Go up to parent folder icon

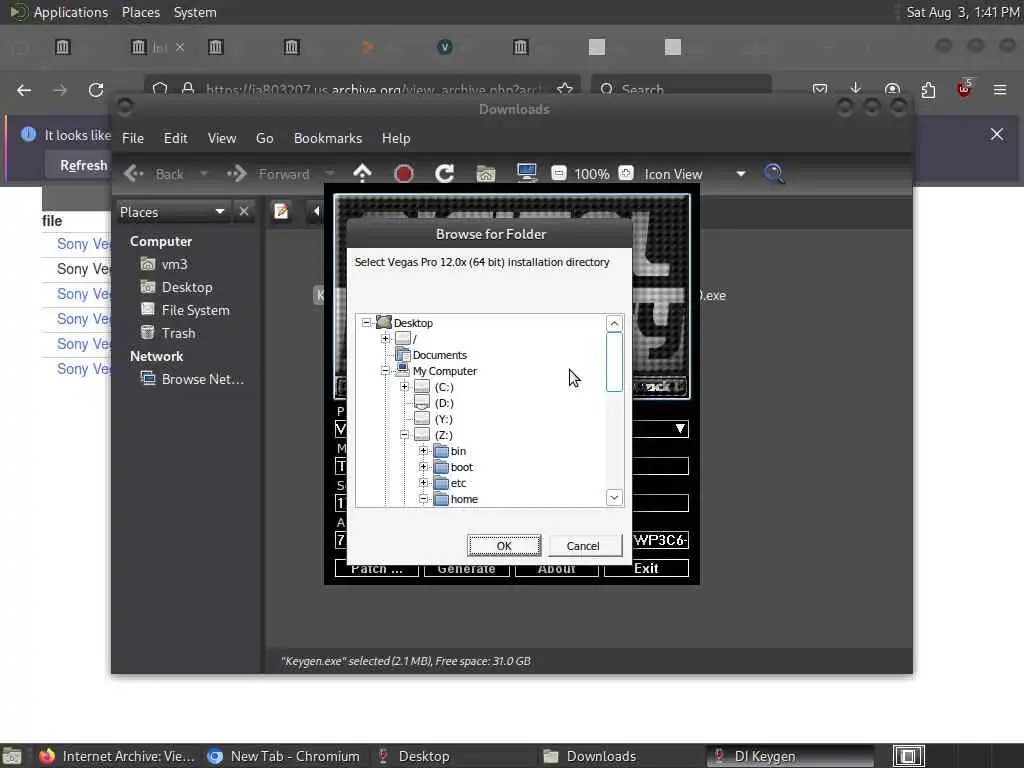362,173
